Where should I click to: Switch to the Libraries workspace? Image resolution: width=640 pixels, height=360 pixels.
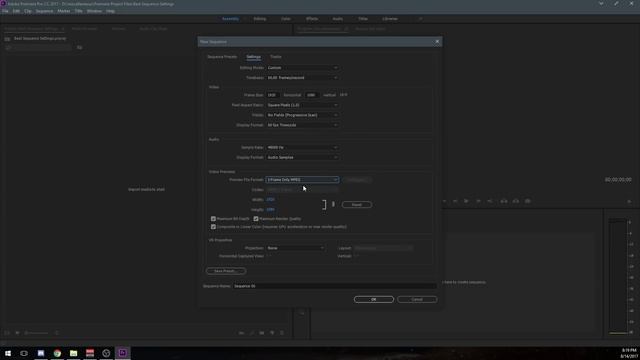tap(390, 19)
